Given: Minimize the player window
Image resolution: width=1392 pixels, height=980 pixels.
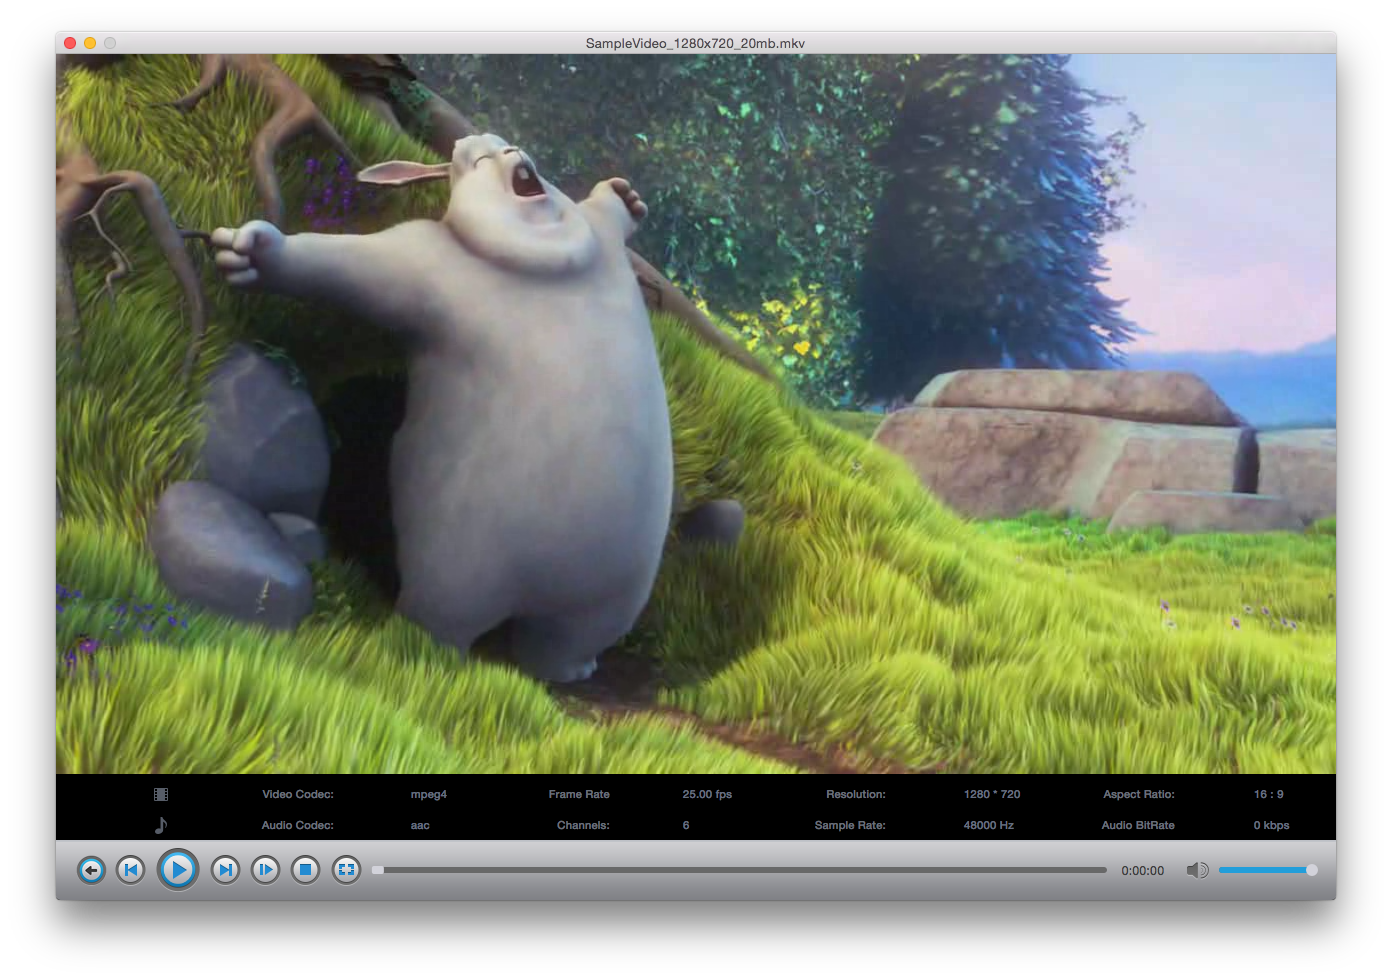Looking at the screenshot, I should (x=90, y=43).
